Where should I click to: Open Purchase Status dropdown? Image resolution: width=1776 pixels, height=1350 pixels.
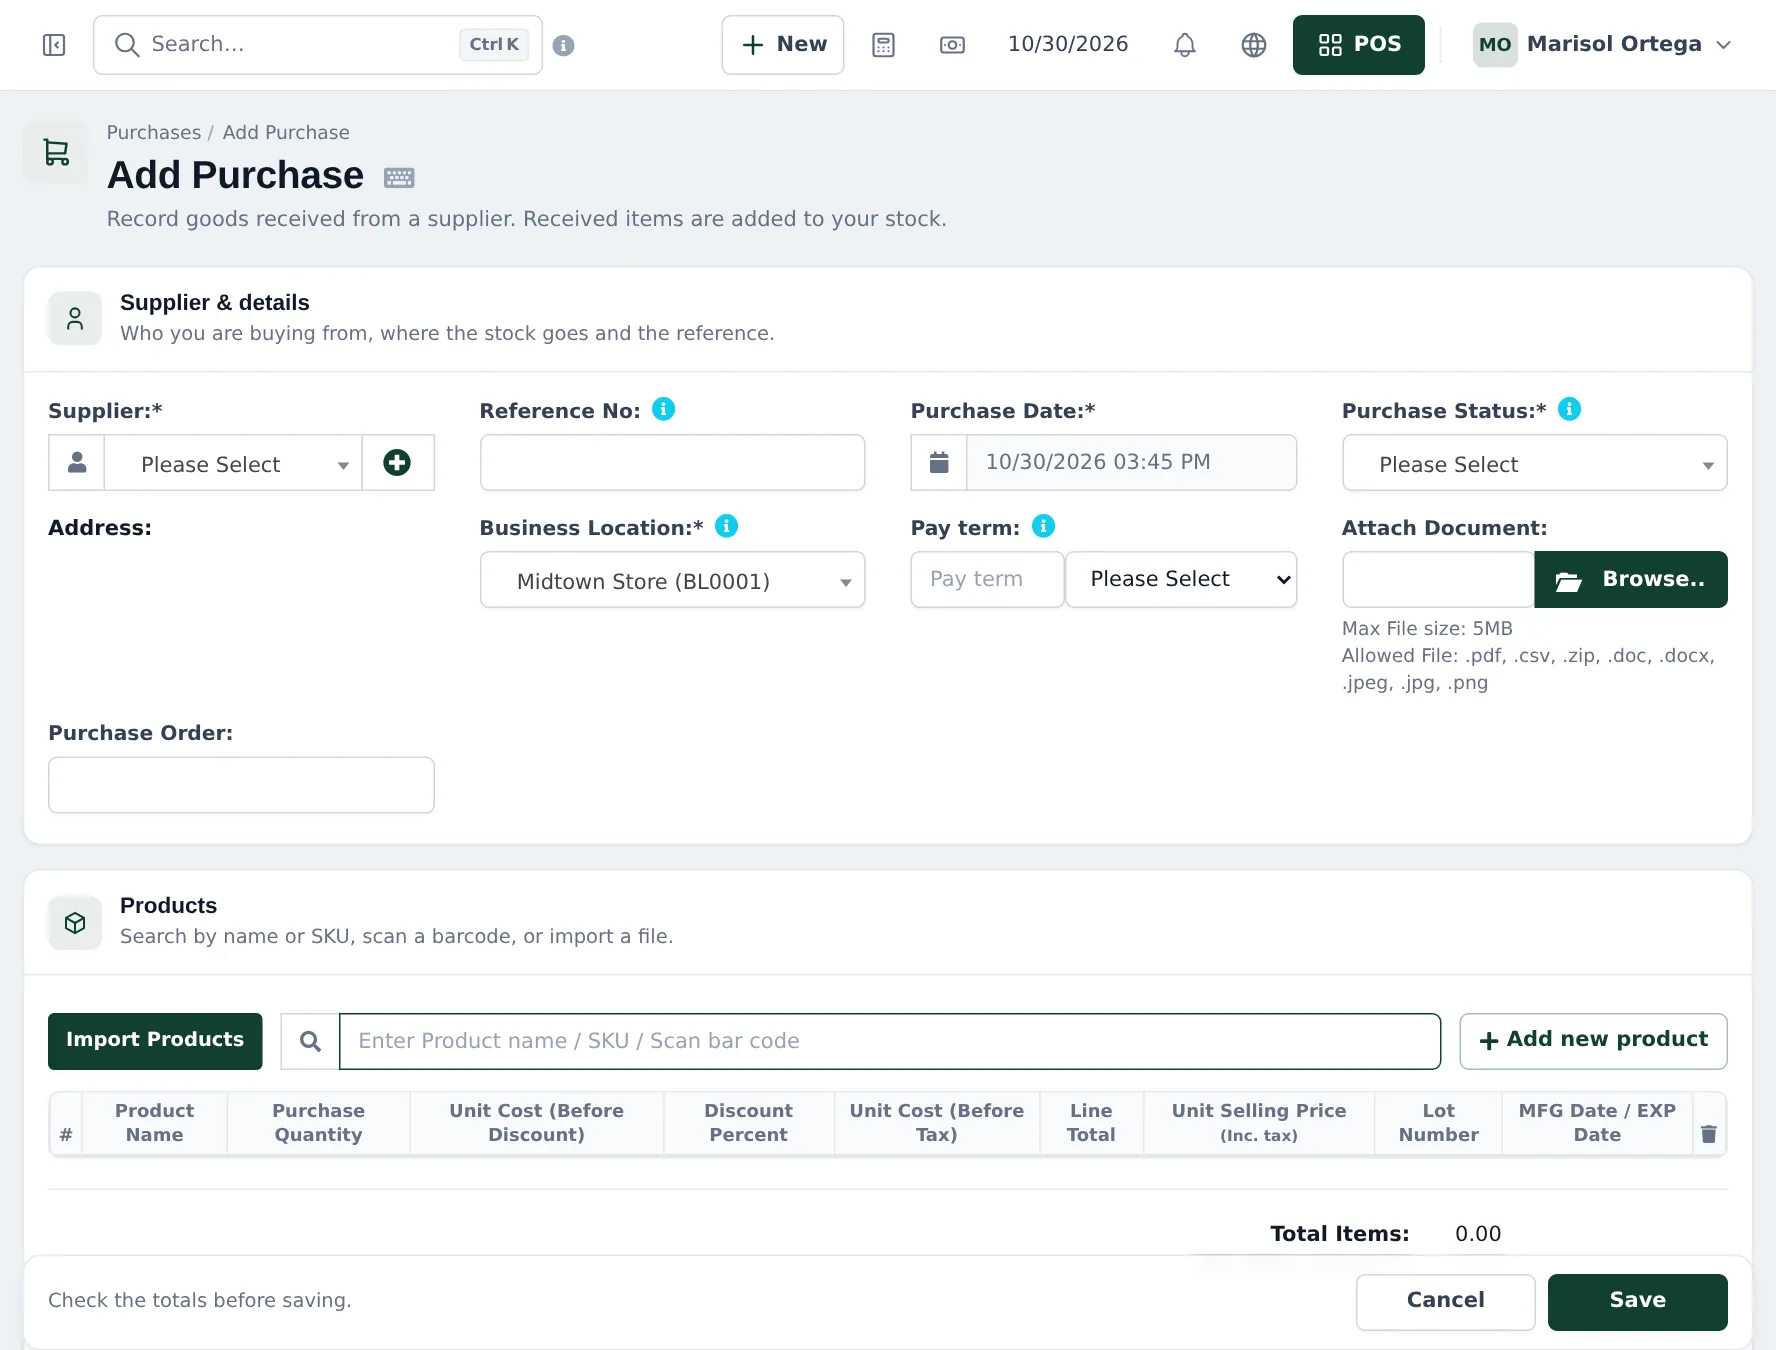(x=1534, y=463)
